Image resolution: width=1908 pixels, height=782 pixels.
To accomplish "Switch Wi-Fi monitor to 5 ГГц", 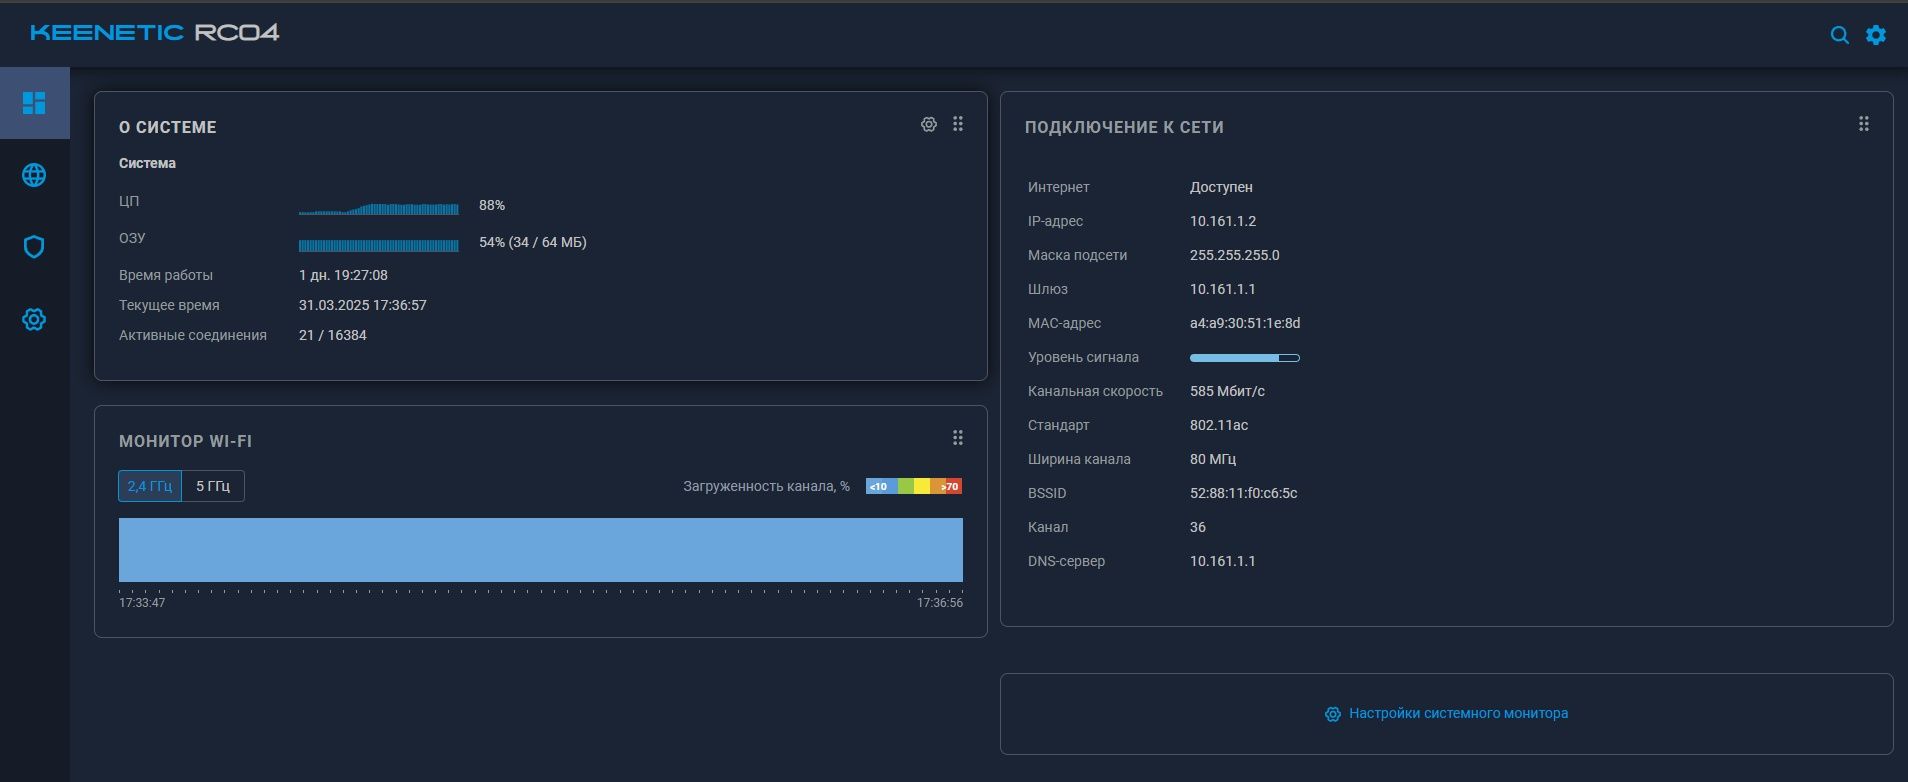I will coord(213,486).
